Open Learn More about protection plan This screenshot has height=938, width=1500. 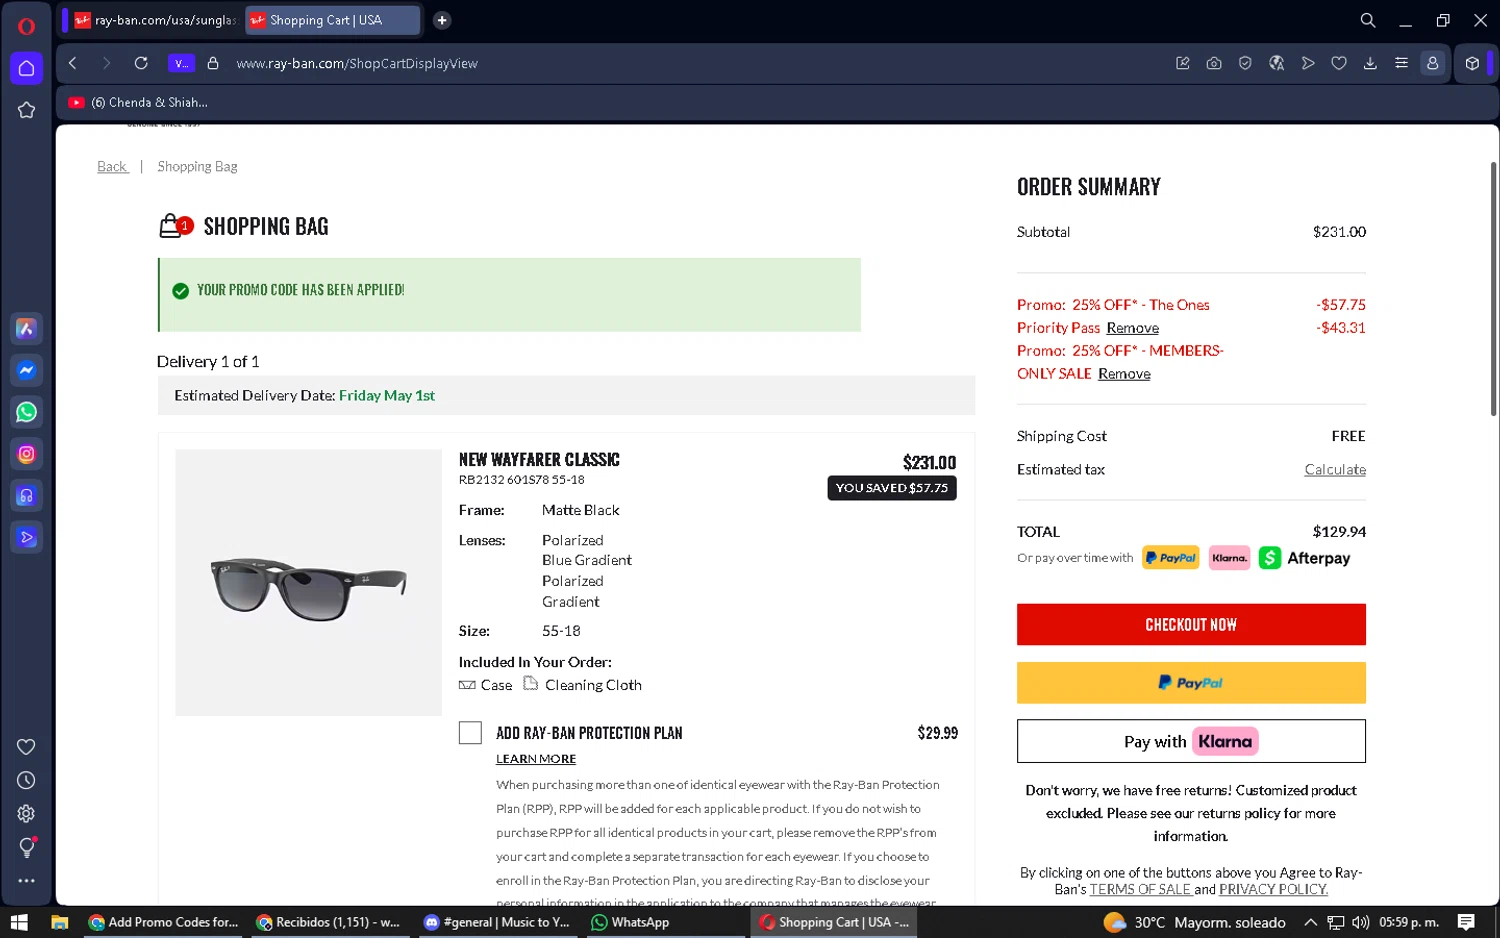tap(536, 759)
